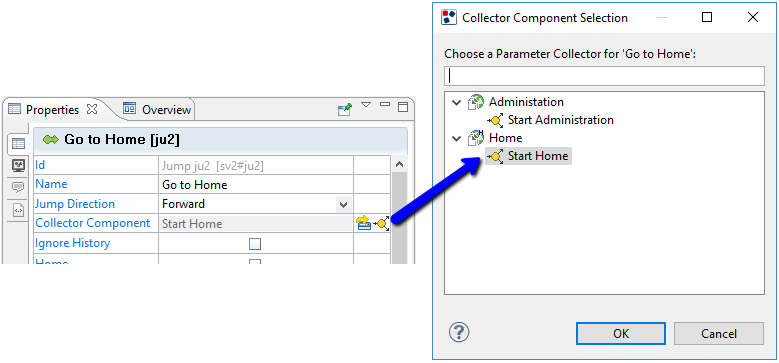
Task: Click the Jump Direction property label
Action: [75, 204]
